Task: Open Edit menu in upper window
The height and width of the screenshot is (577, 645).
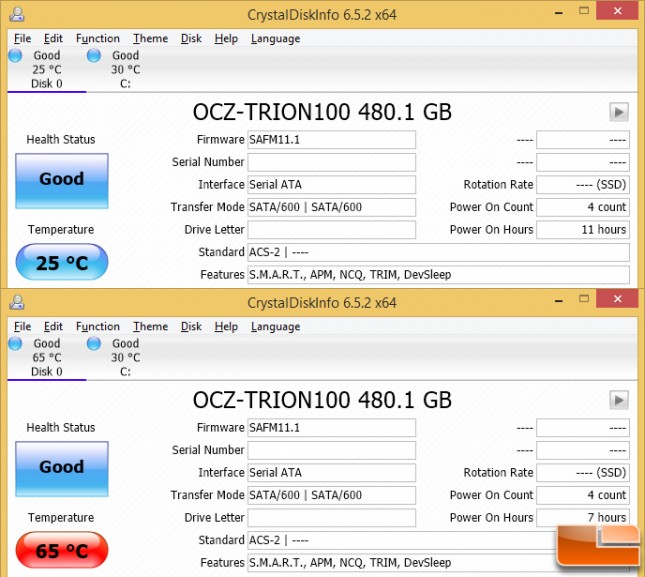Action: 53,39
